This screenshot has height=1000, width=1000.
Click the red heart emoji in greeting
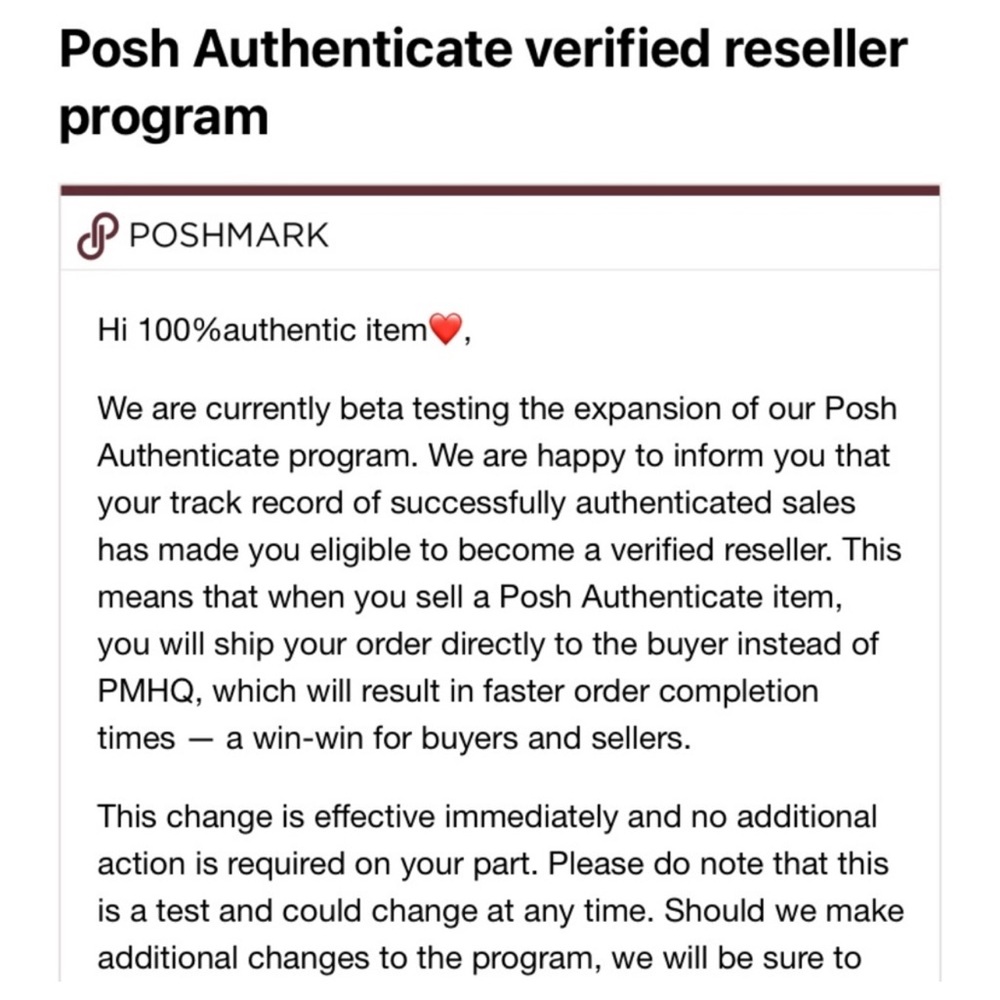click(x=445, y=329)
